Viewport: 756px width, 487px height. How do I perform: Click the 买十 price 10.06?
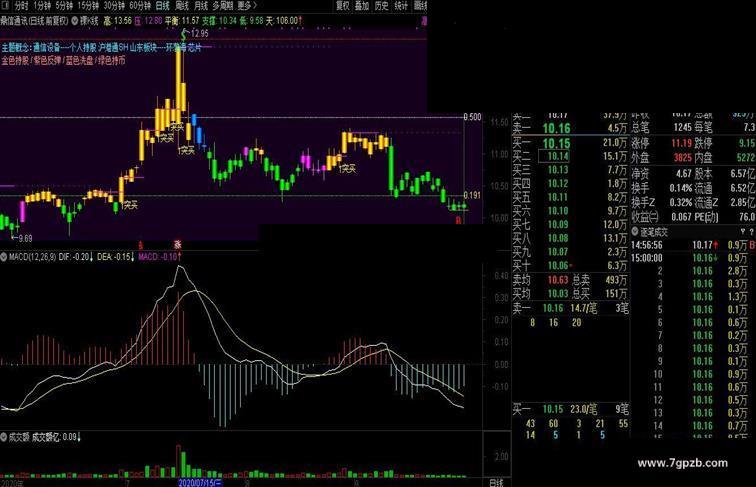(558, 265)
